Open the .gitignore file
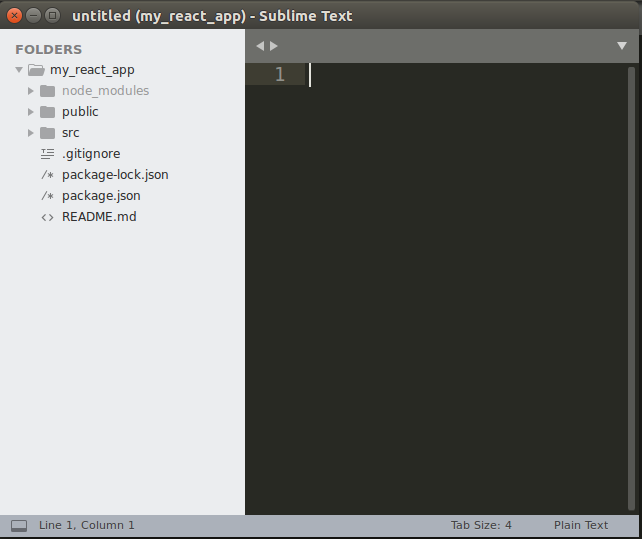Screen dimensions: 642x539 pos(91,154)
